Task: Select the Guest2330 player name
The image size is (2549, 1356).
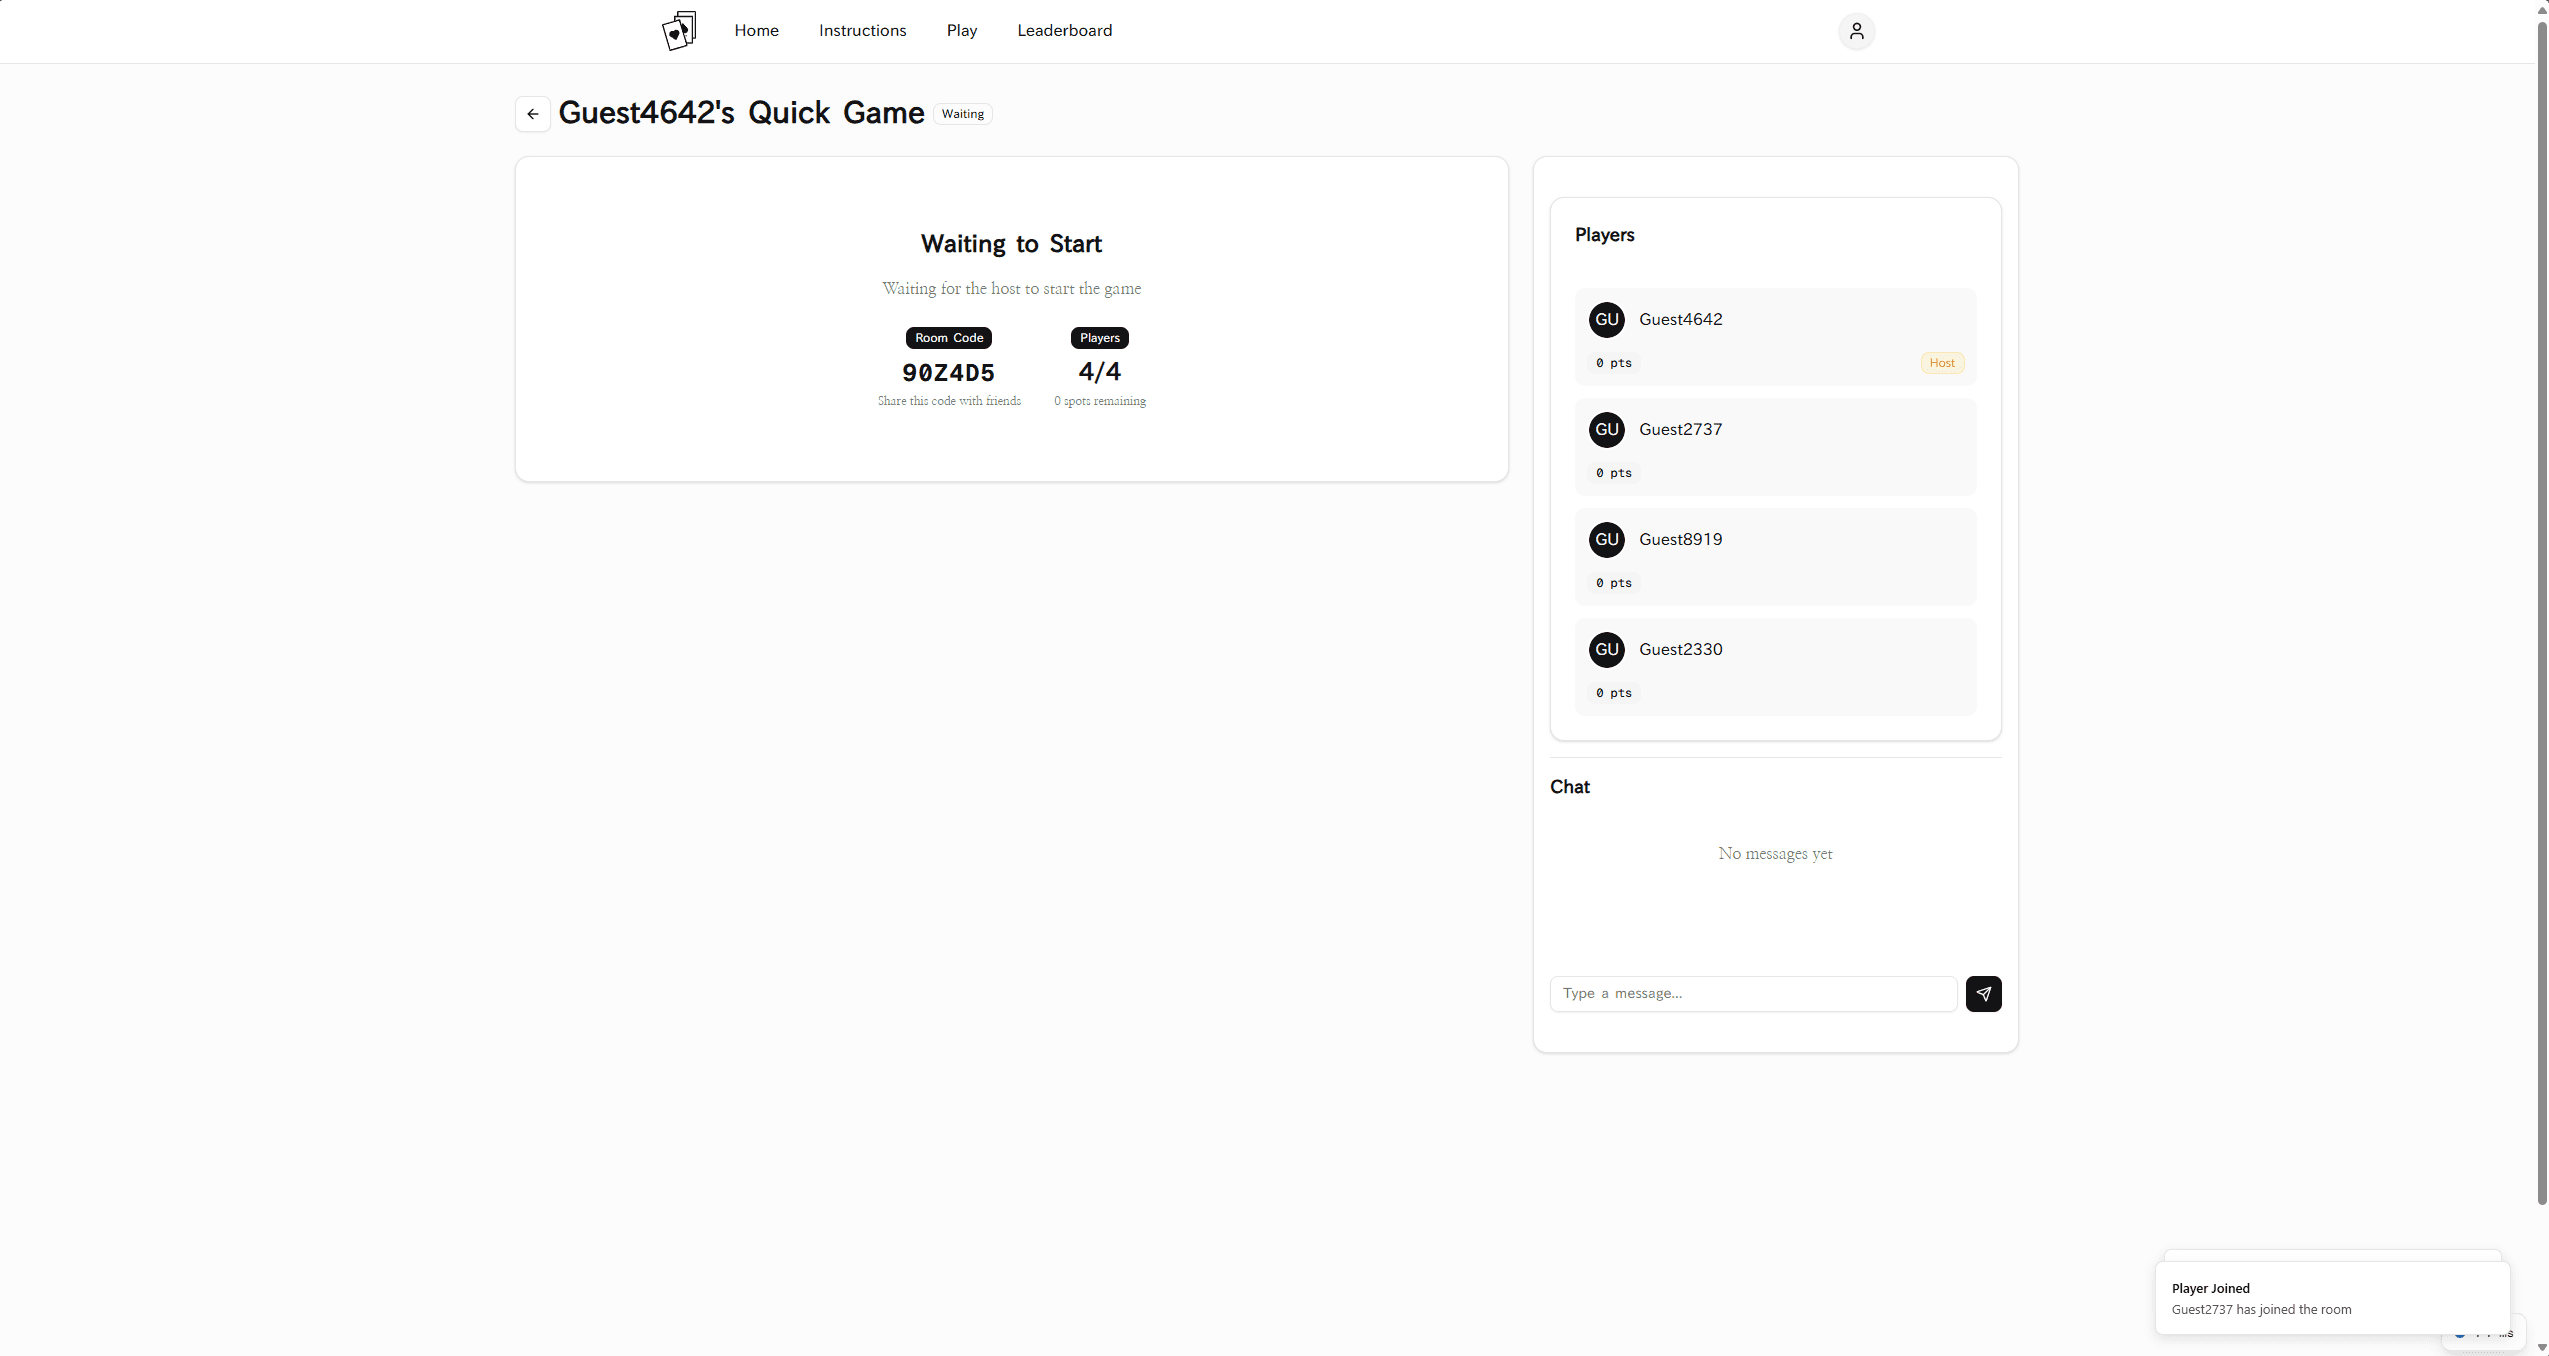Action: [x=1680, y=650]
